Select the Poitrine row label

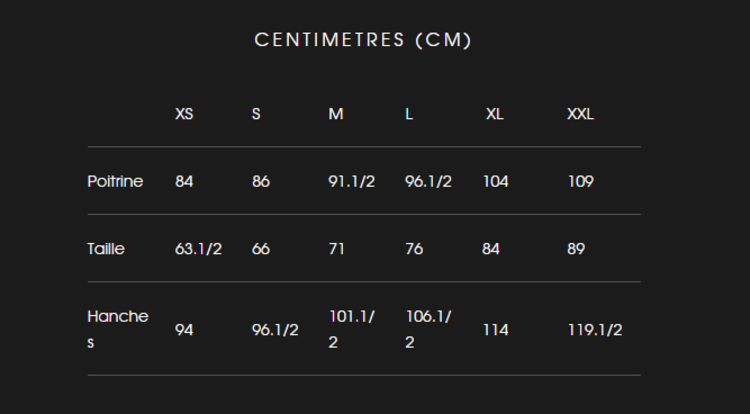coord(115,181)
